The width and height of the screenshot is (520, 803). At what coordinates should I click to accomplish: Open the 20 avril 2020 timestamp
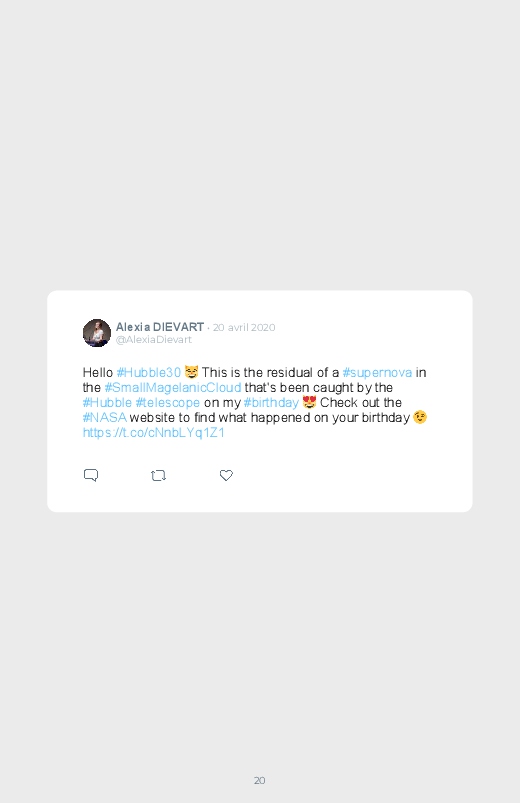[244, 327]
